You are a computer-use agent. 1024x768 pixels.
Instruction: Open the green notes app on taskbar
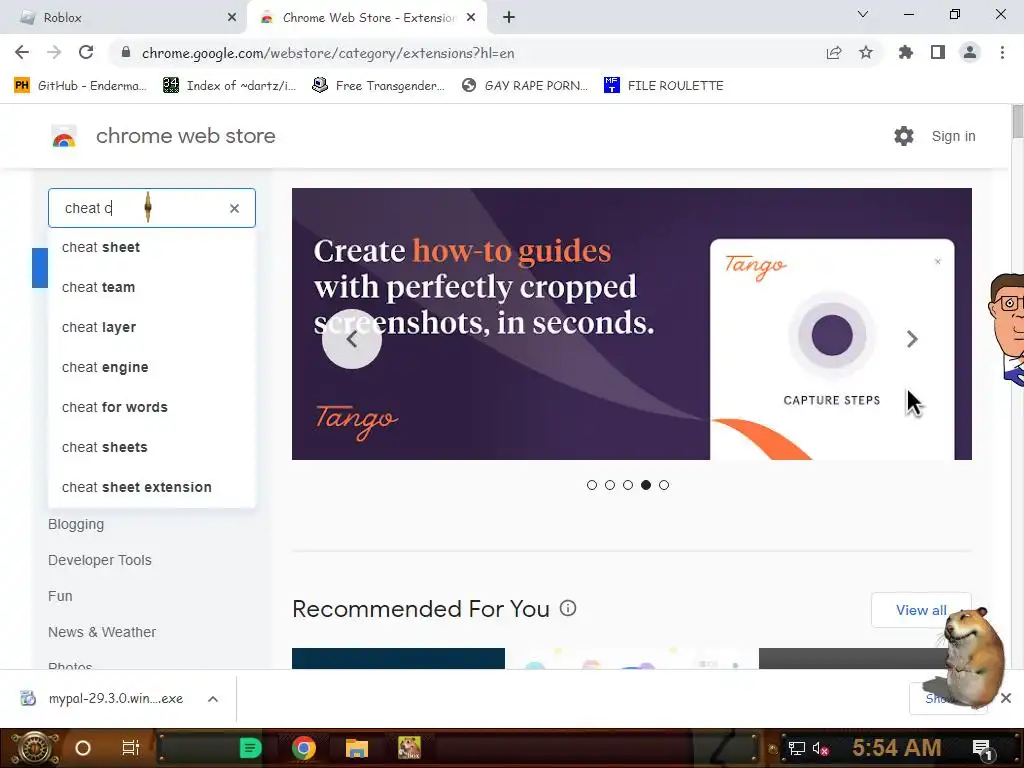pyautogui.click(x=250, y=748)
